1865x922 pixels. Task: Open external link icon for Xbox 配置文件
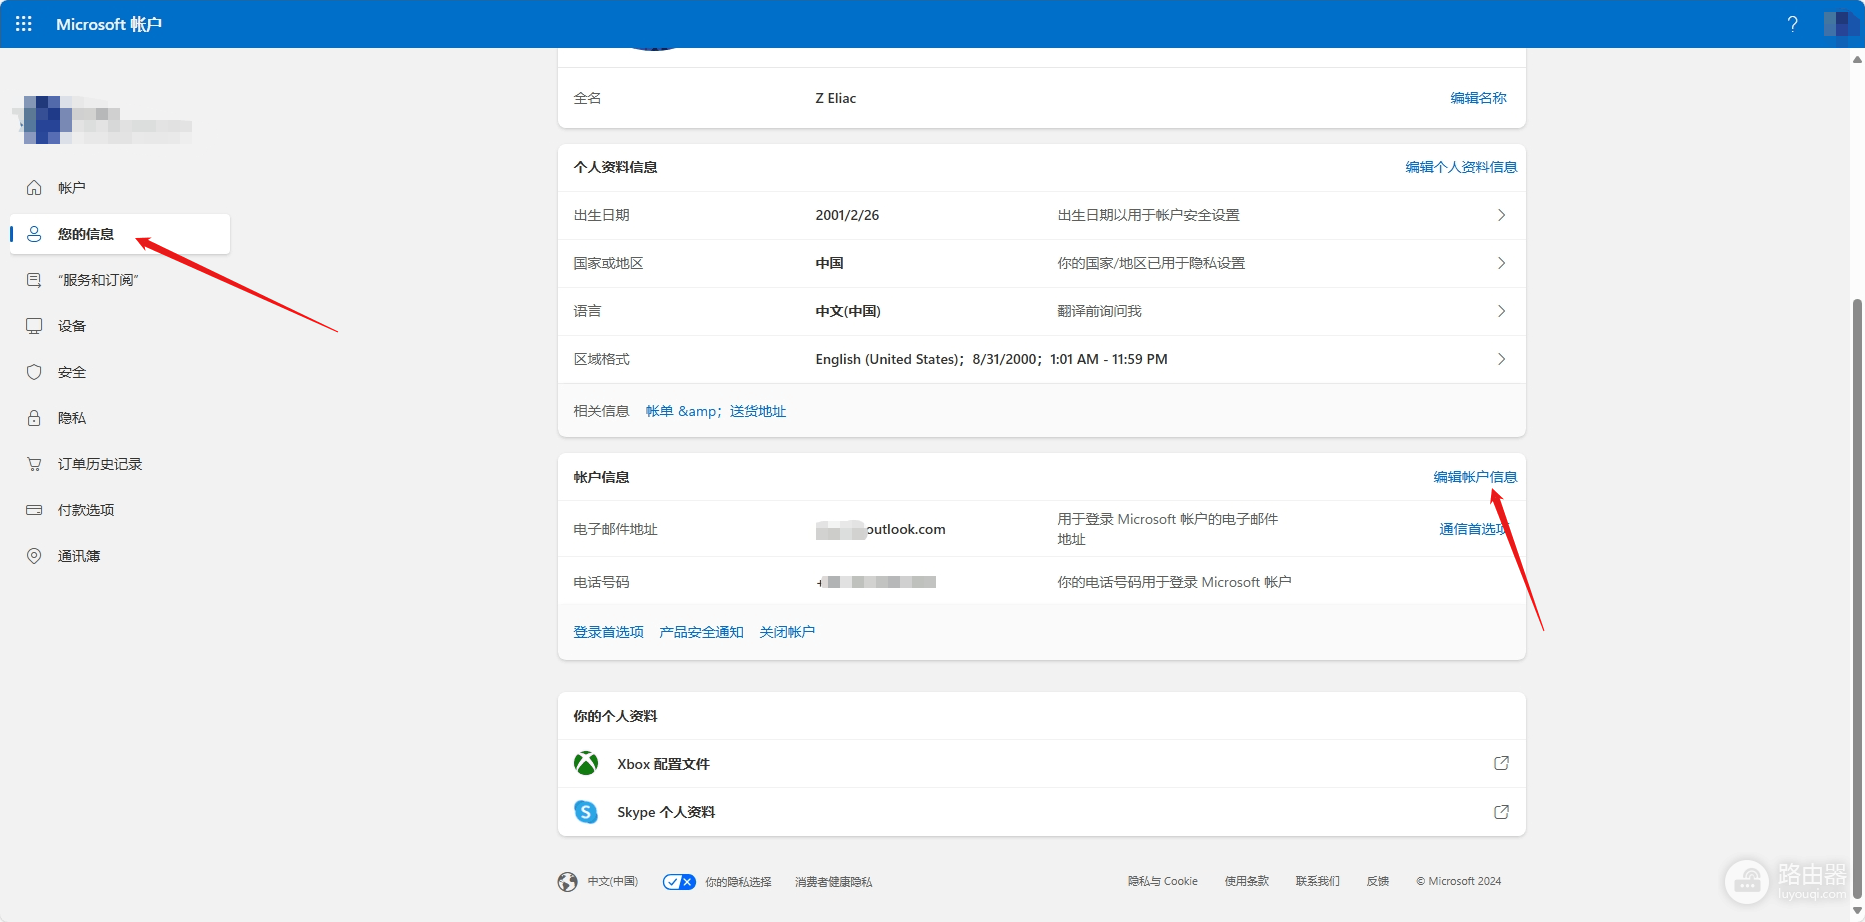[1501, 763]
